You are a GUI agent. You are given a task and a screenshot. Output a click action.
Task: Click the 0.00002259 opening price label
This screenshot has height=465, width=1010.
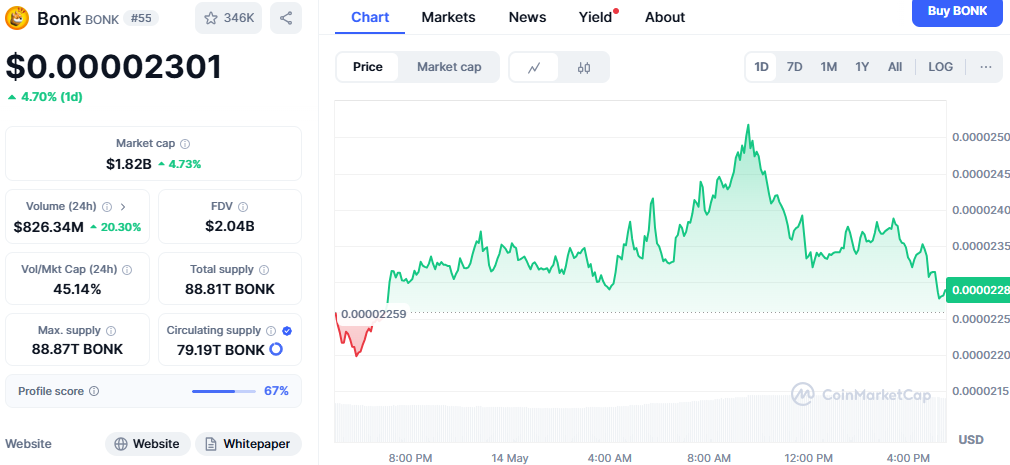pyautogui.click(x=373, y=314)
